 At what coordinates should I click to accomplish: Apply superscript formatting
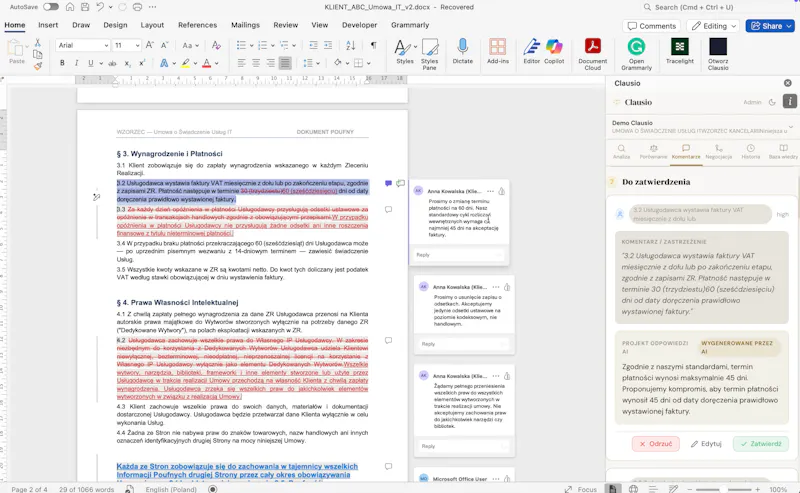tap(142, 63)
